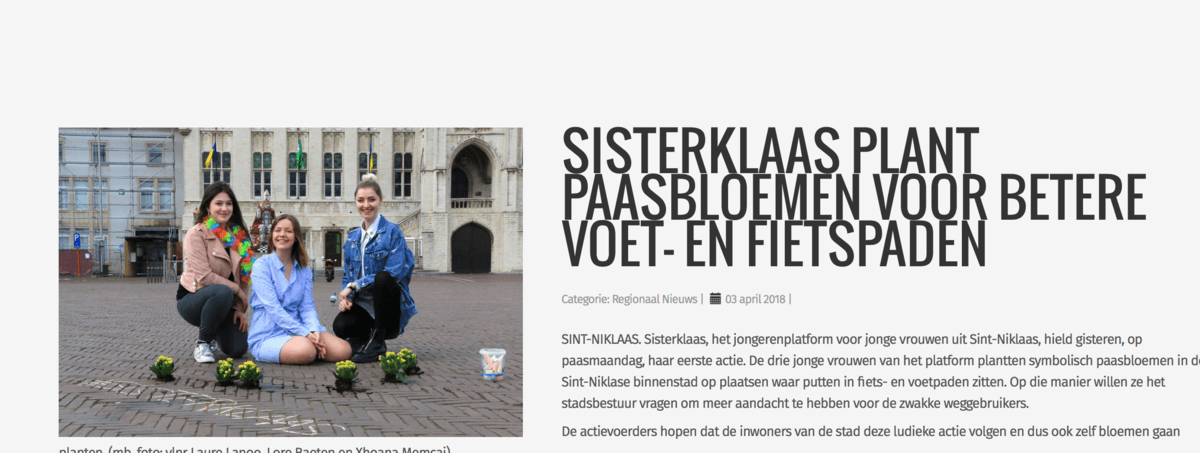Image resolution: width=1200 pixels, height=453 pixels.
Task: Click the photo caption under the image
Action: (255, 449)
